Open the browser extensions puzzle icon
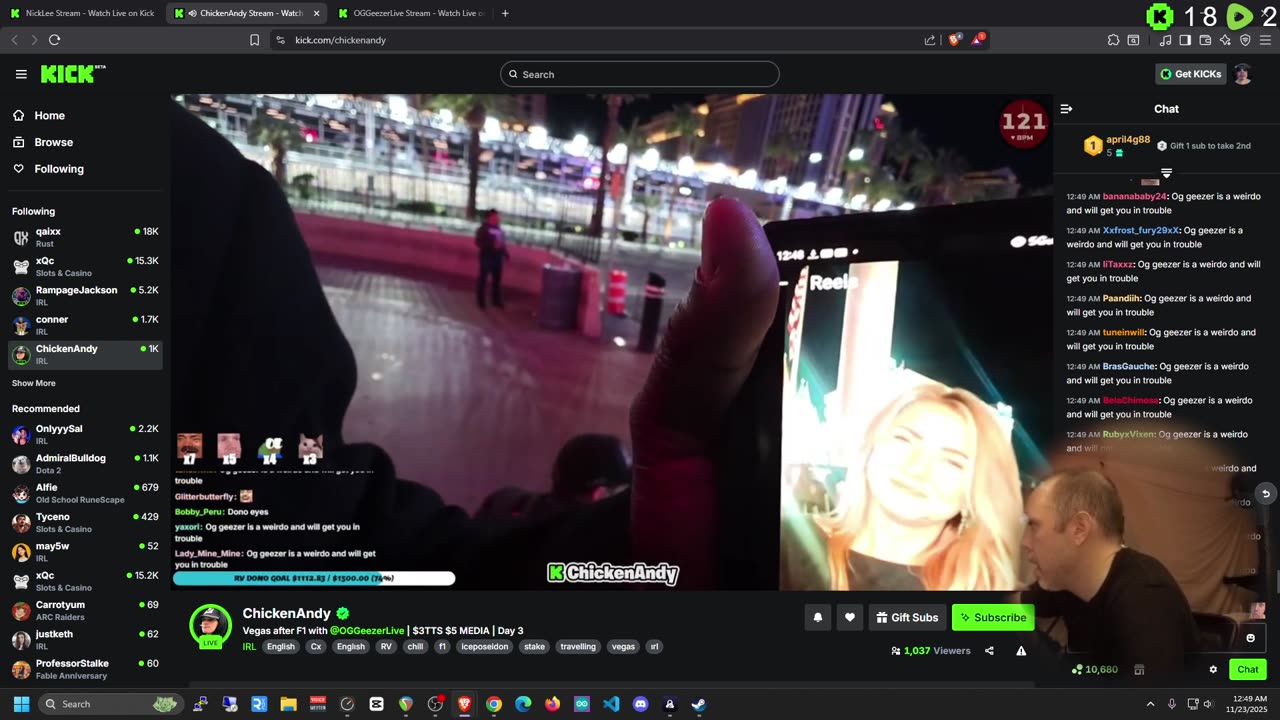Viewport: 1280px width, 720px height. pos(1113,40)
